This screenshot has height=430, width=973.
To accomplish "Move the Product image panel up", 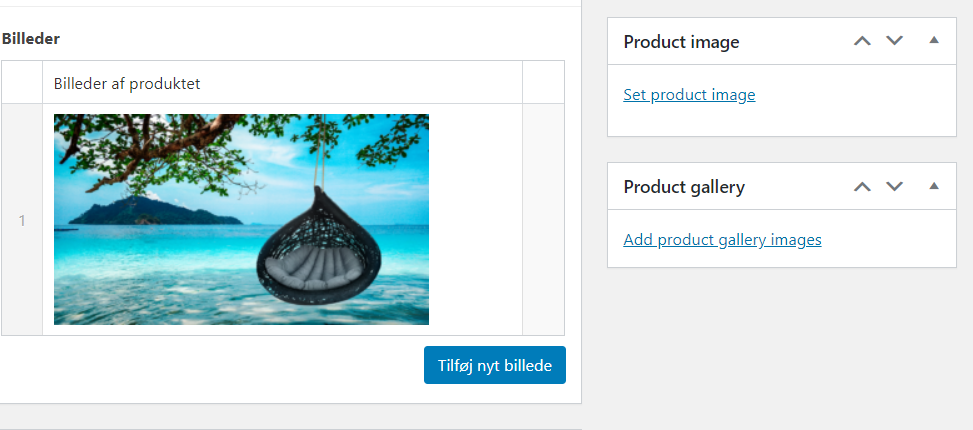I will click(862, 41).
